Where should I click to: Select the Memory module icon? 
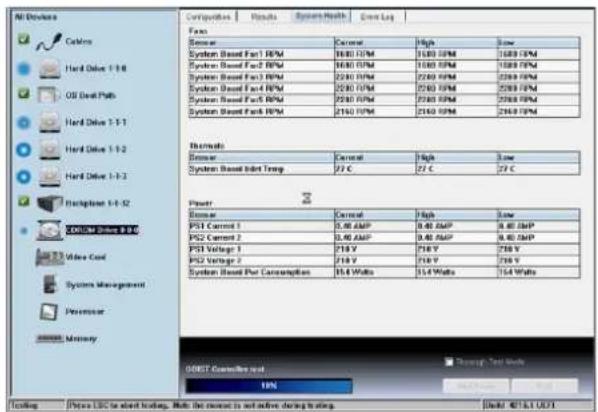click(50, 338)
